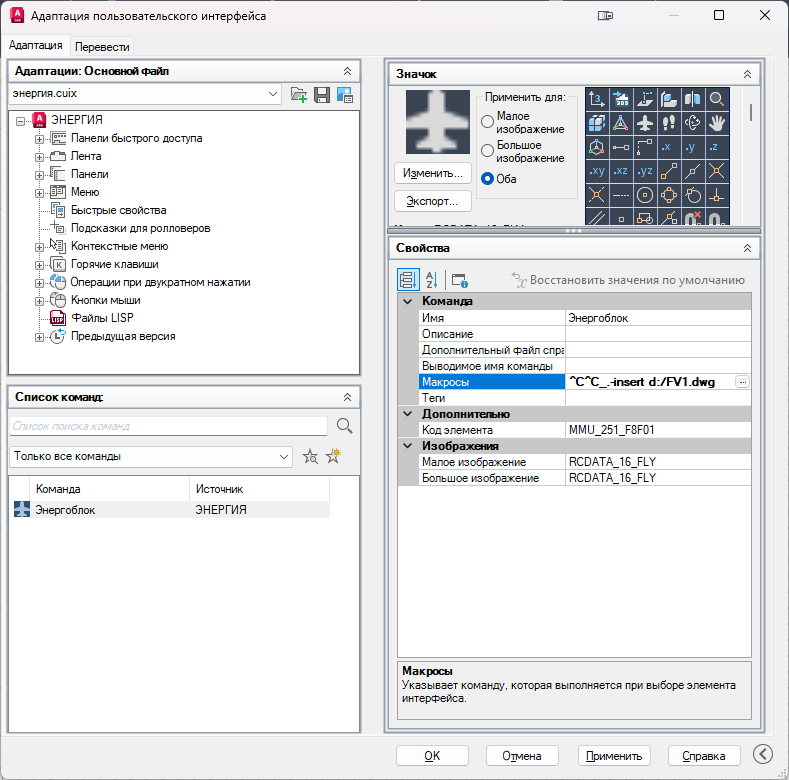Screen dimensions: 789x780
Task: Choose the .y point filter icon
Action: (693, 147)
